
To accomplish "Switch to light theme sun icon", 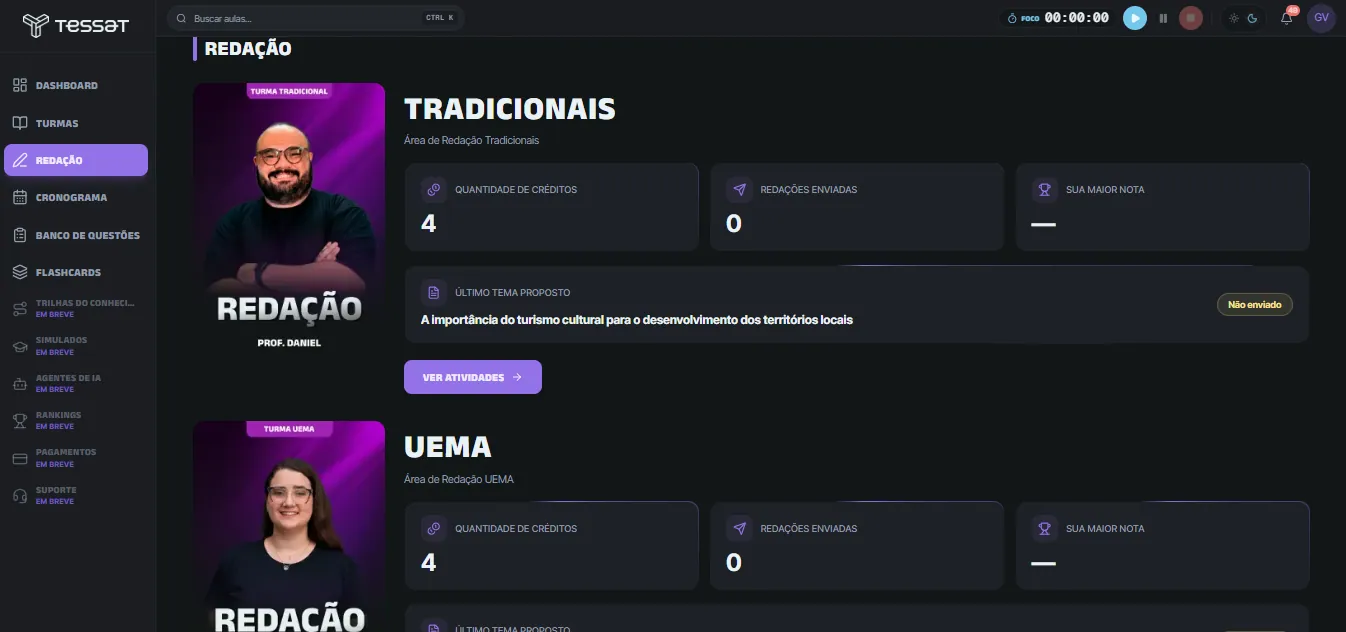I will (1234, 18).
